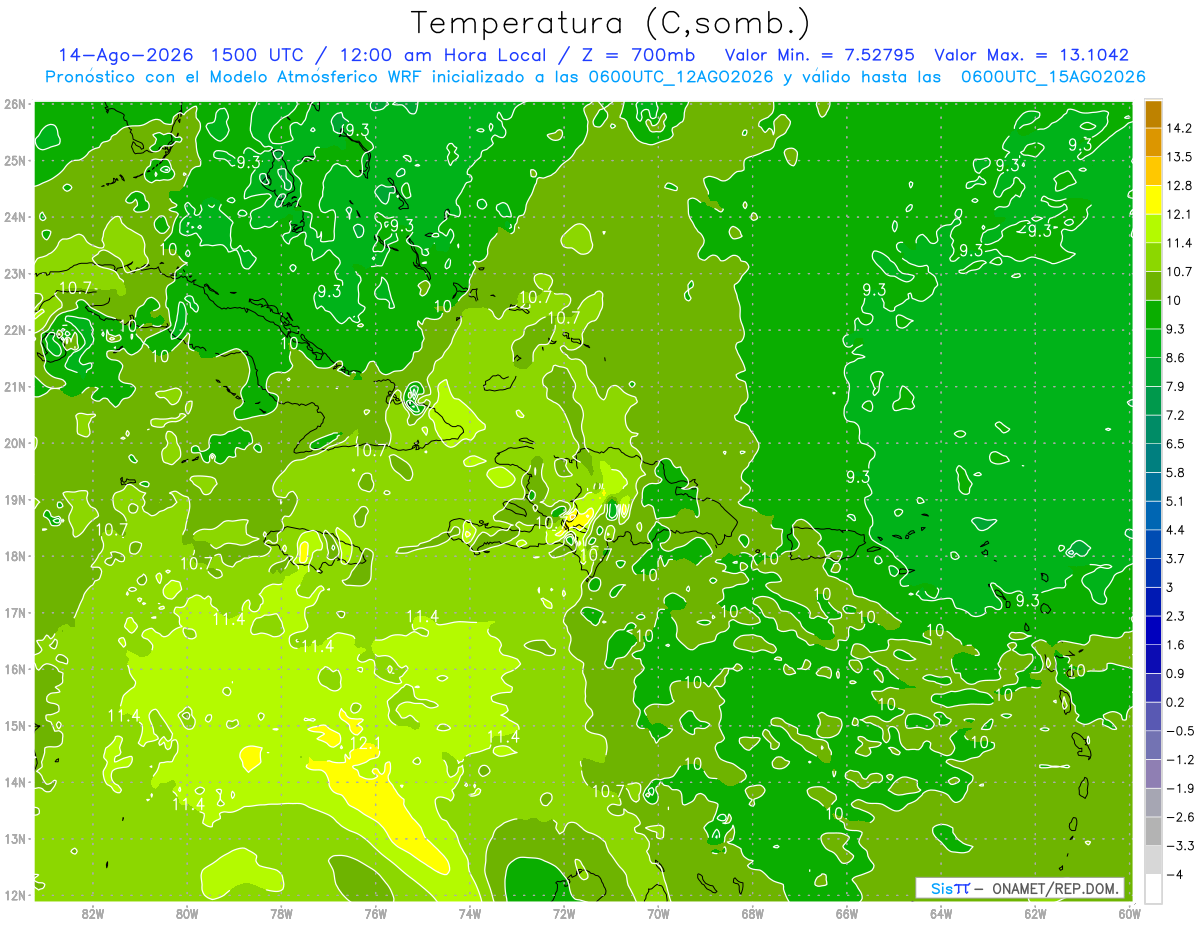Click the "25N" latitude label
1200x927 pixels.
15,160
